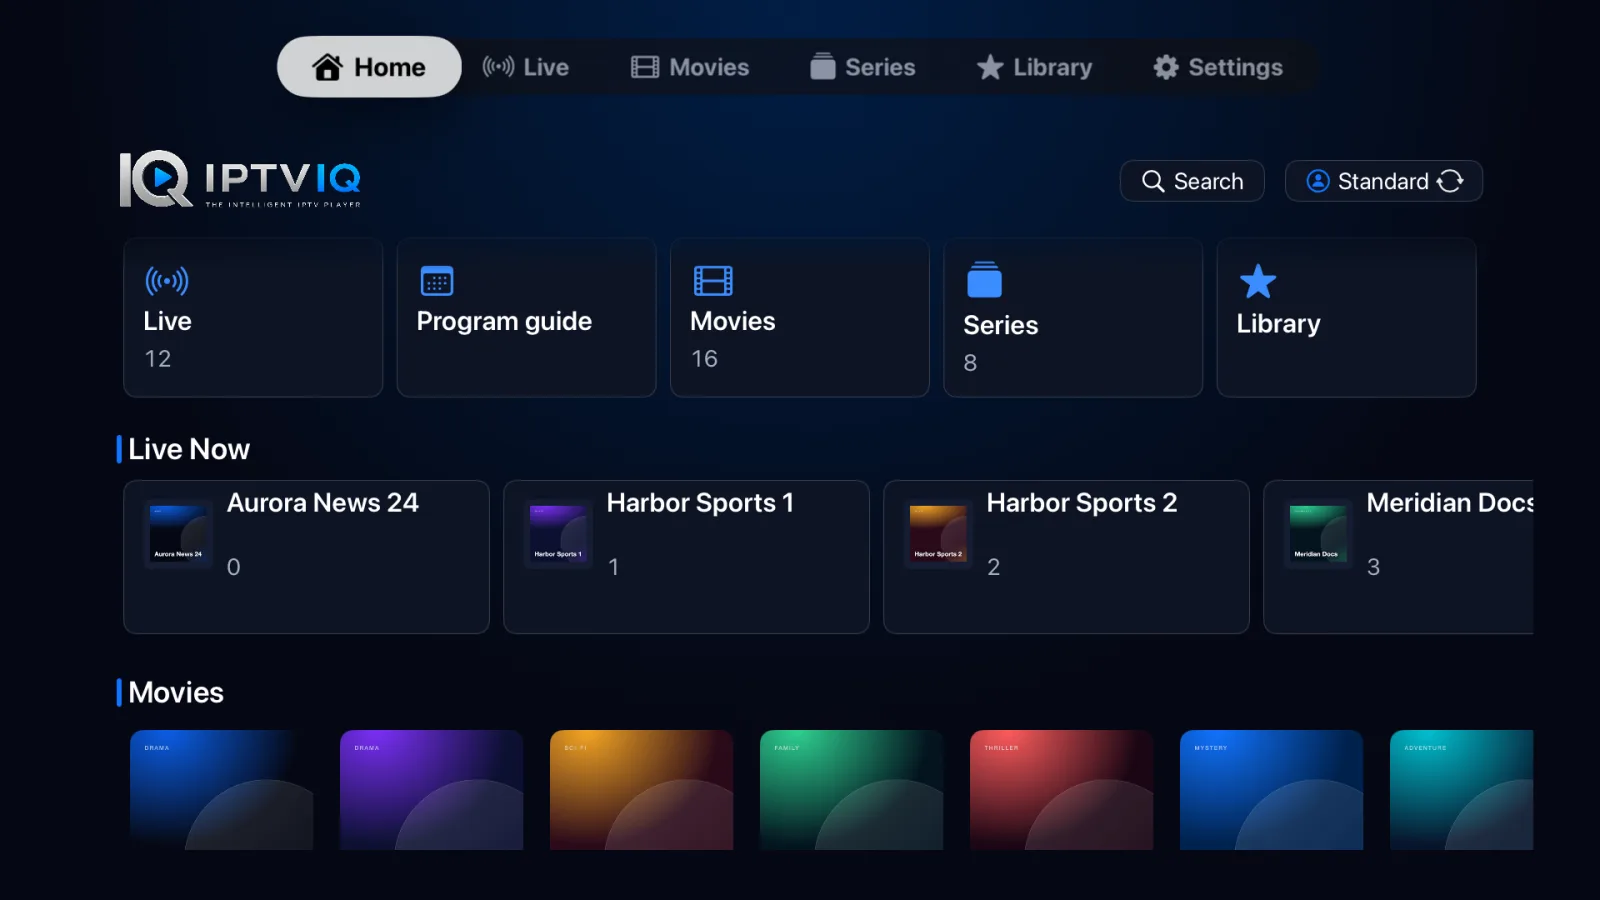
Task: Click the Standard profile user icon
Action: click(x=1318, y=181)
